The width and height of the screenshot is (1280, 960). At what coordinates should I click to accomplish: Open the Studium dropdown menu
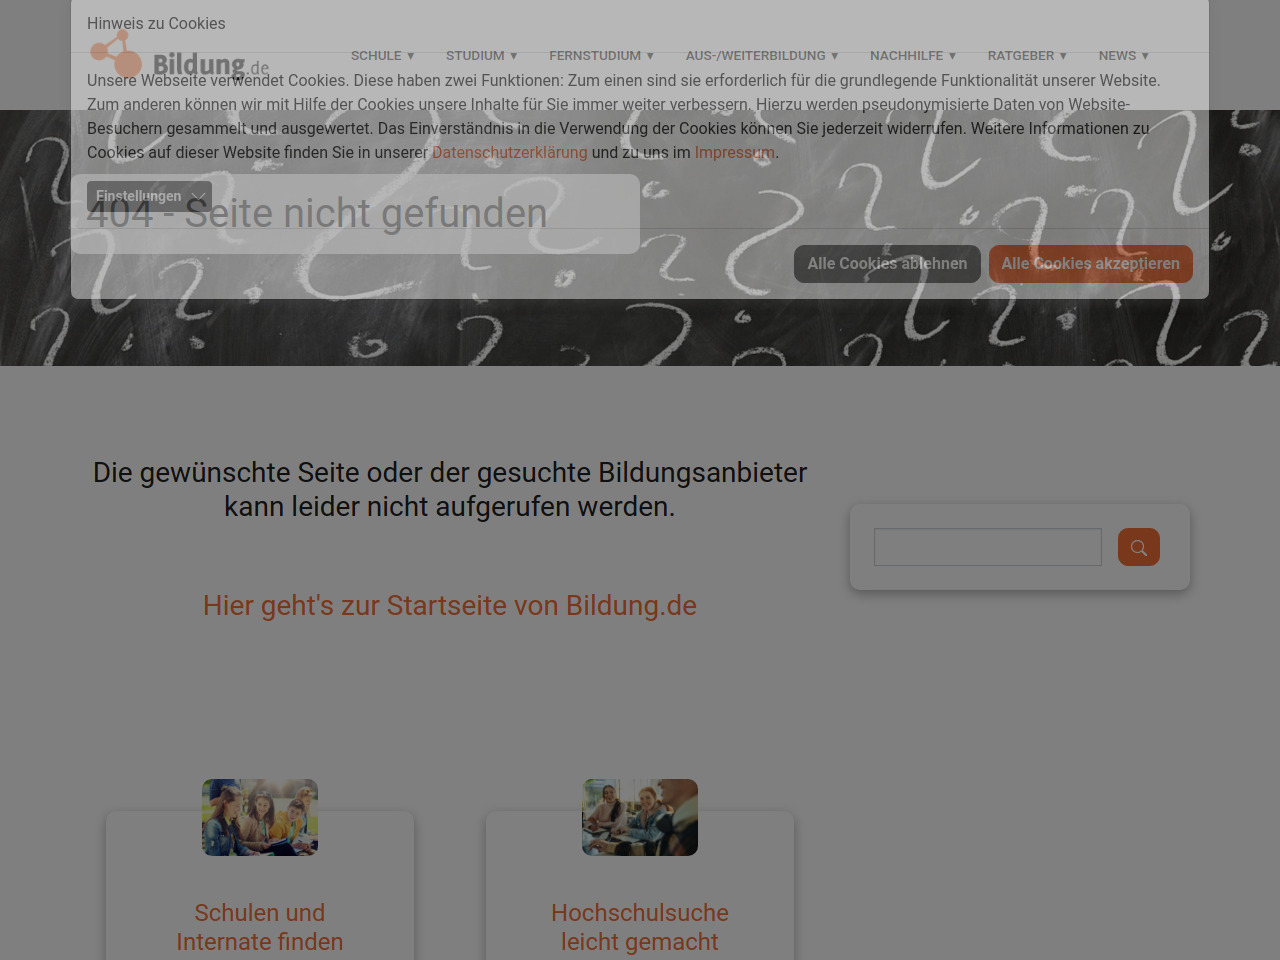click(x=481, y=56)
